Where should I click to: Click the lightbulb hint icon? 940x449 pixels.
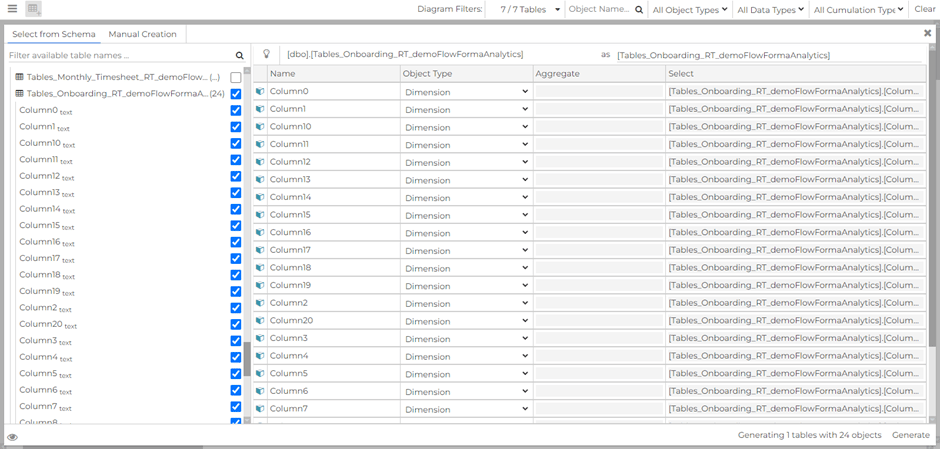(x=267, y=53)
